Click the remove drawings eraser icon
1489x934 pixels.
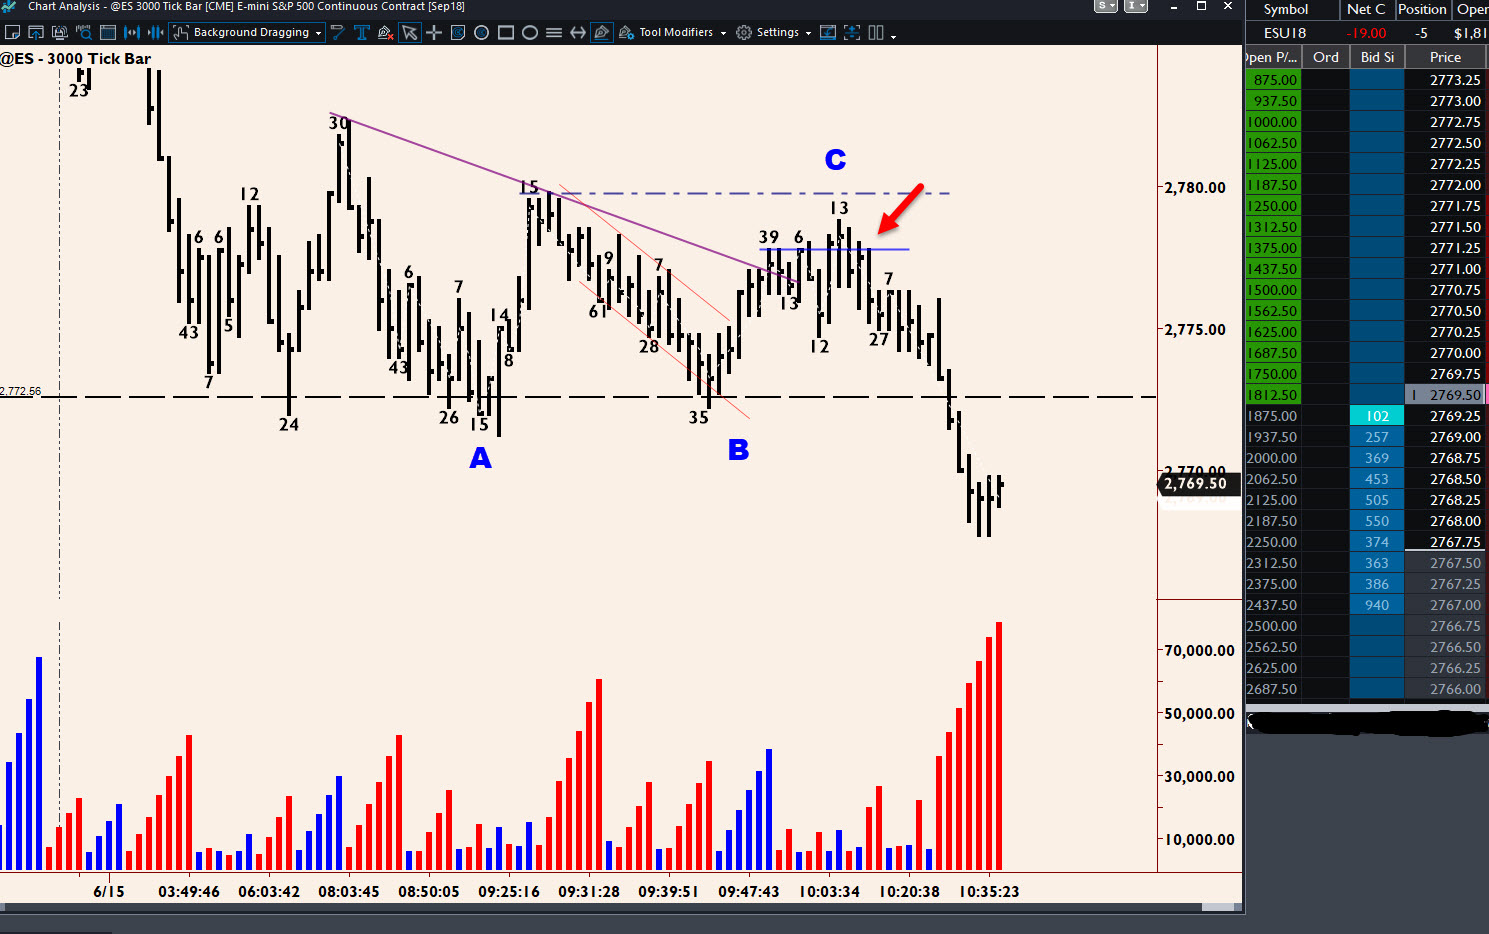[385, 33]
